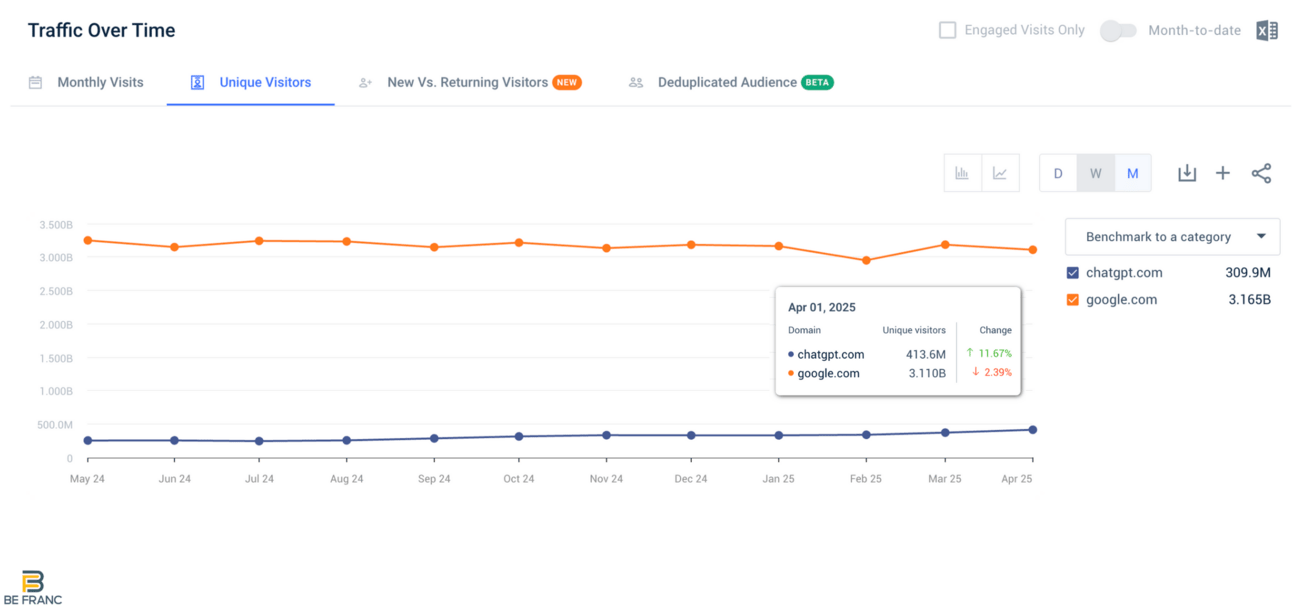Select the Unique Visitors tab
1292x610 pixels.
(251, 82)
